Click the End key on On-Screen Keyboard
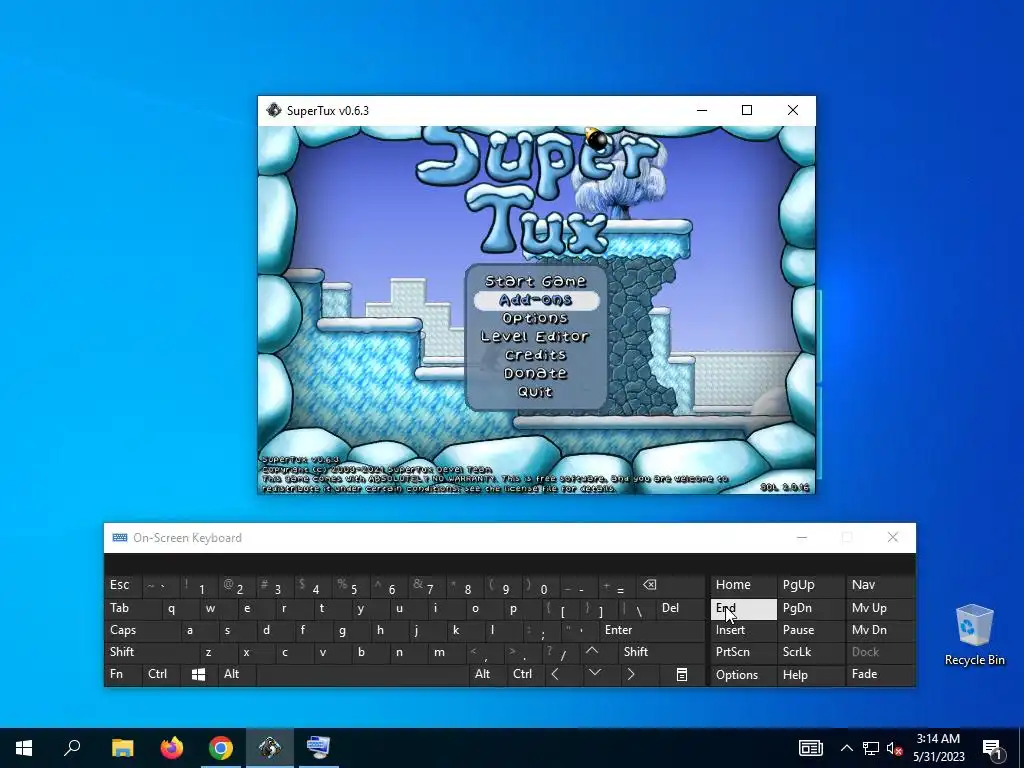The height and width of the screenshot is (768, 1024). (743, 608)
